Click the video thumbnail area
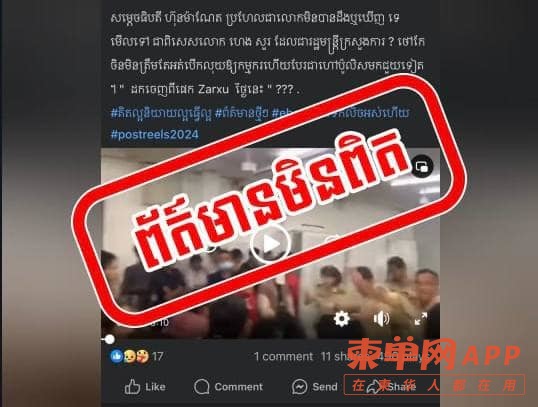This screenshot has width=538, height=407. pos(270,244)
